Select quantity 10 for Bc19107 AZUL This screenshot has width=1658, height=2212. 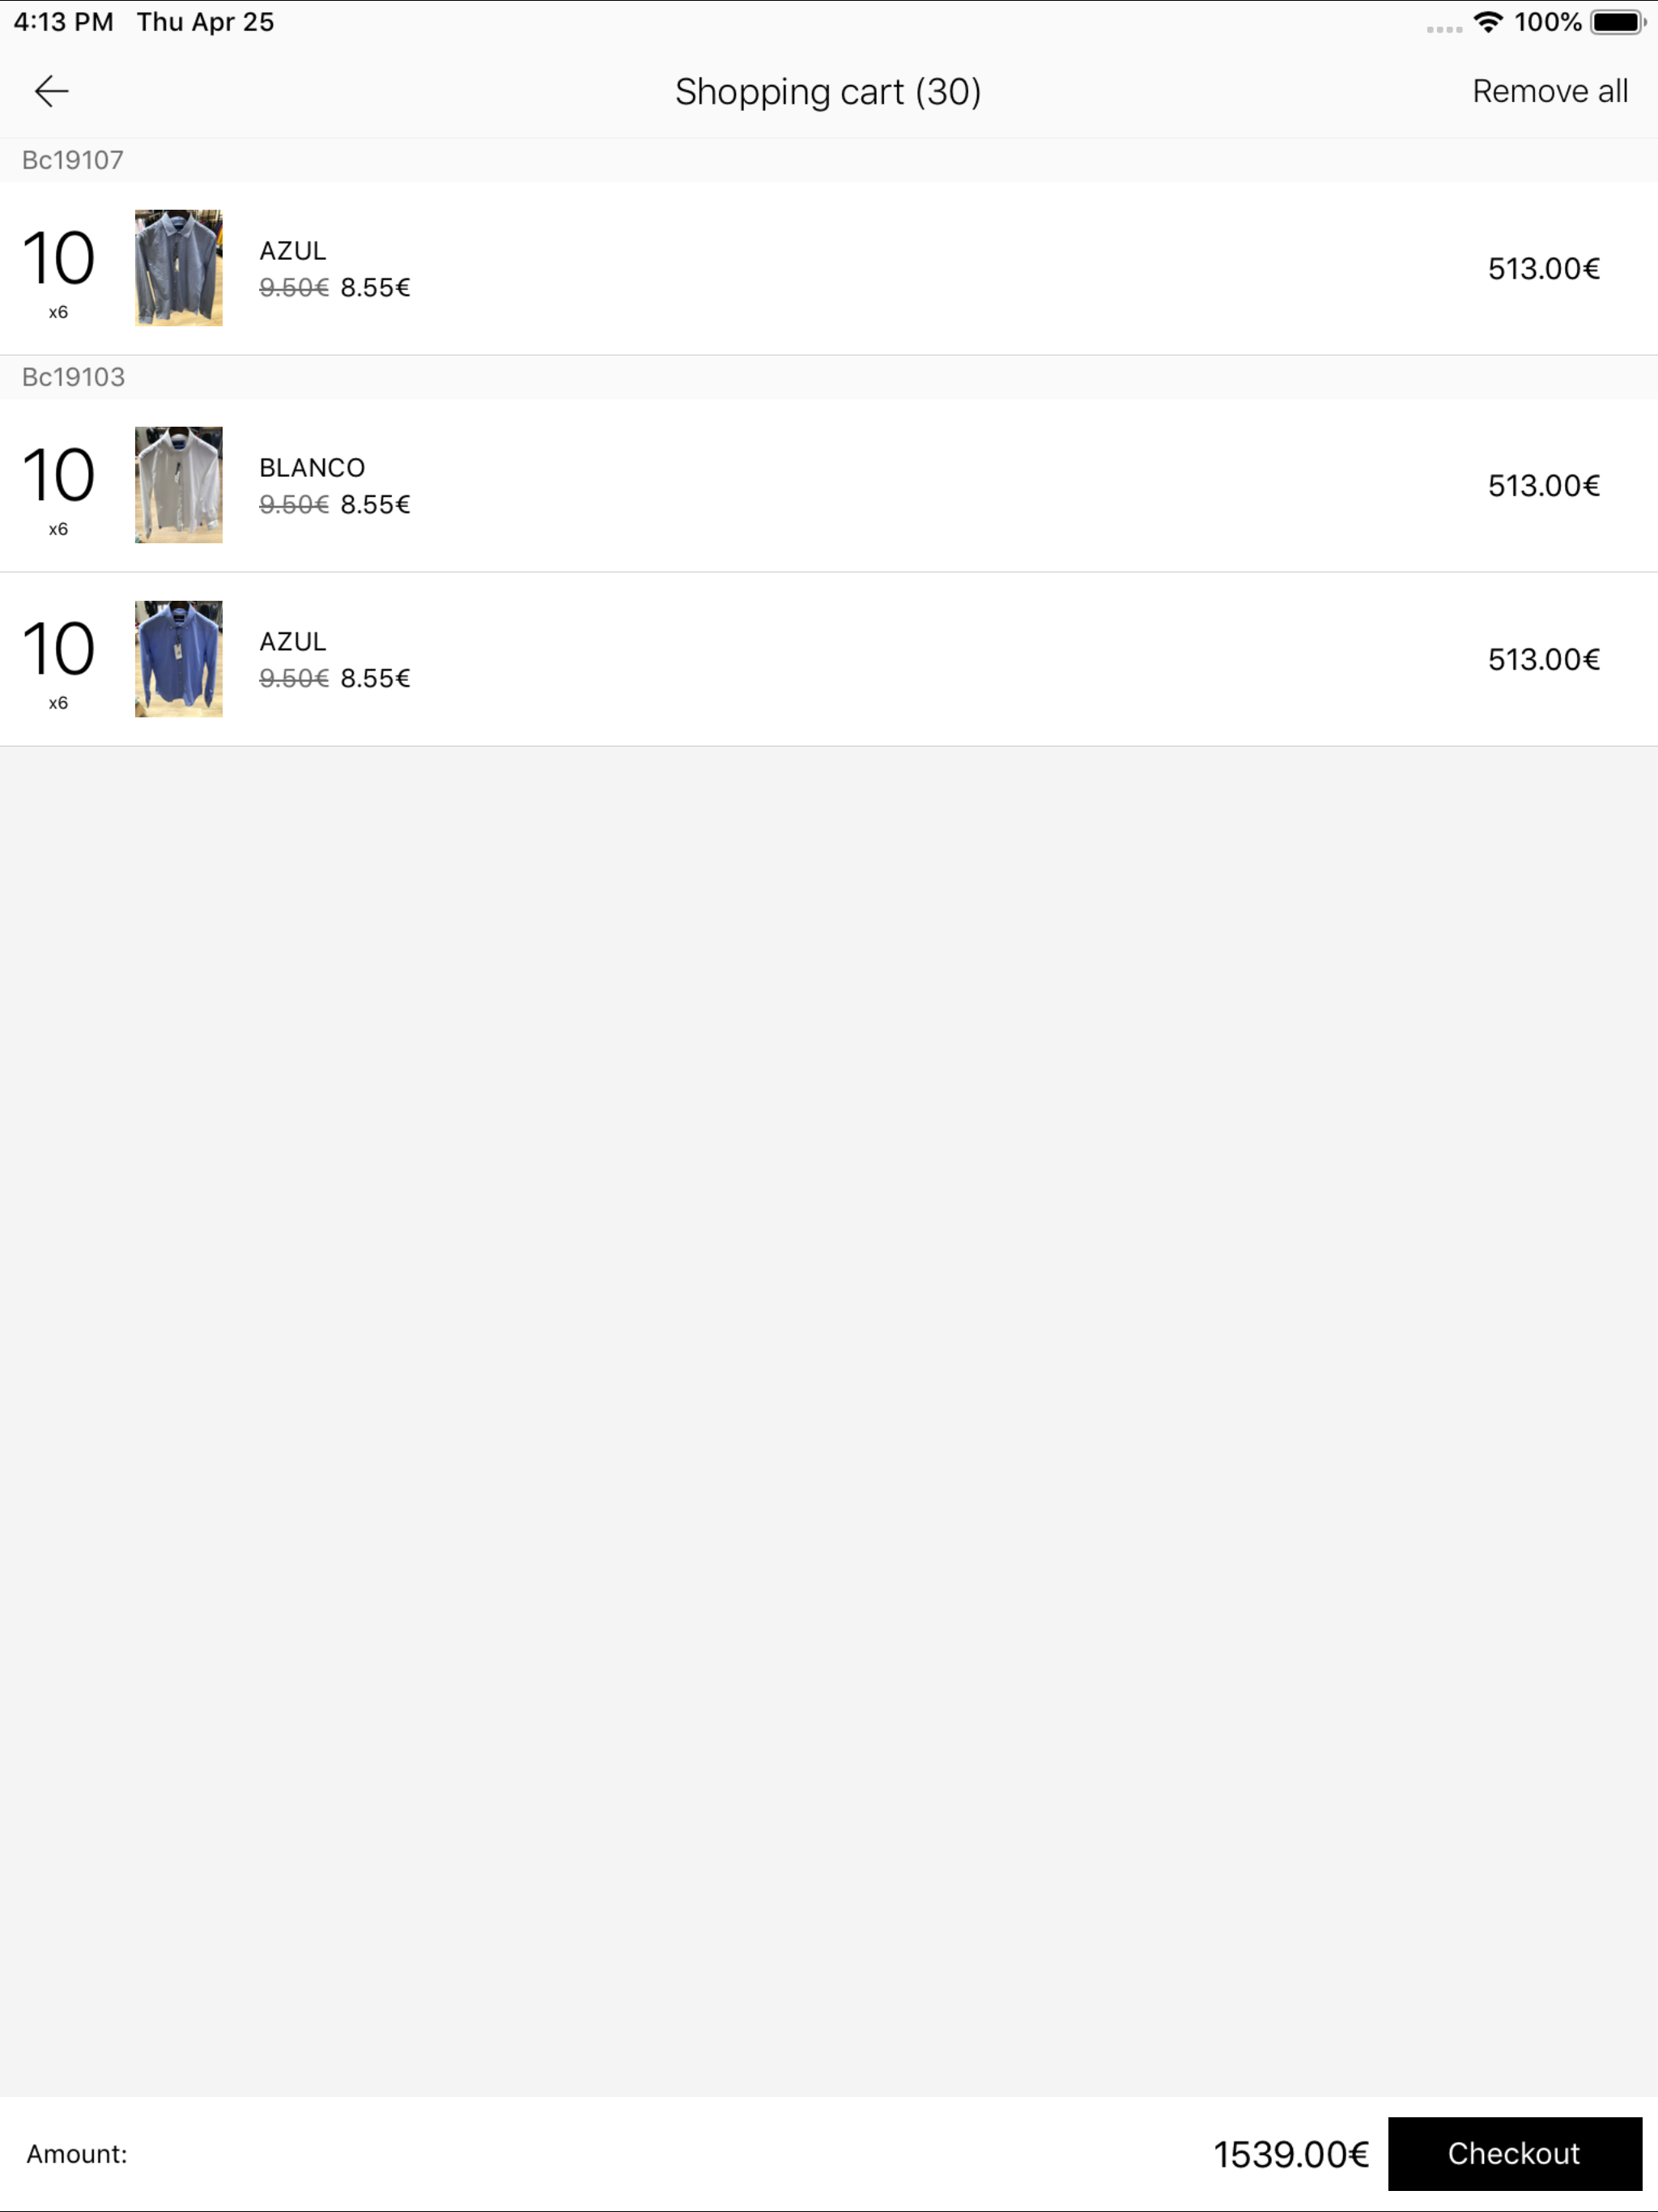click(58, 258)
